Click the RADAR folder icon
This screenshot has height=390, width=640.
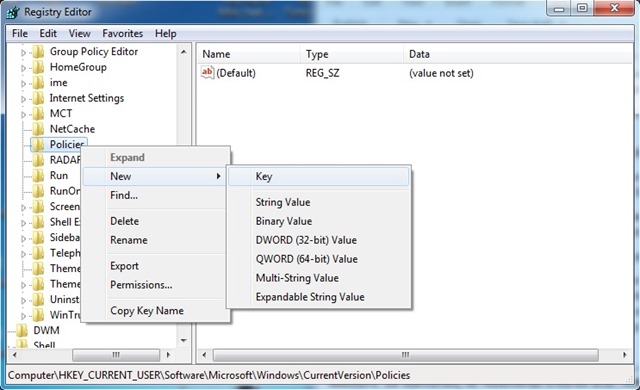(38, 160)
